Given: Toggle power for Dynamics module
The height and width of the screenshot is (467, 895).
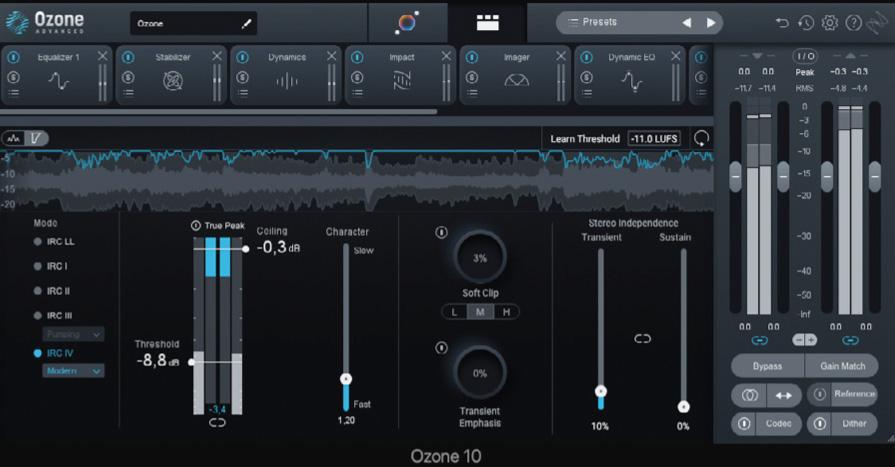Looking at the screenshot, I should tap(243, 57).
